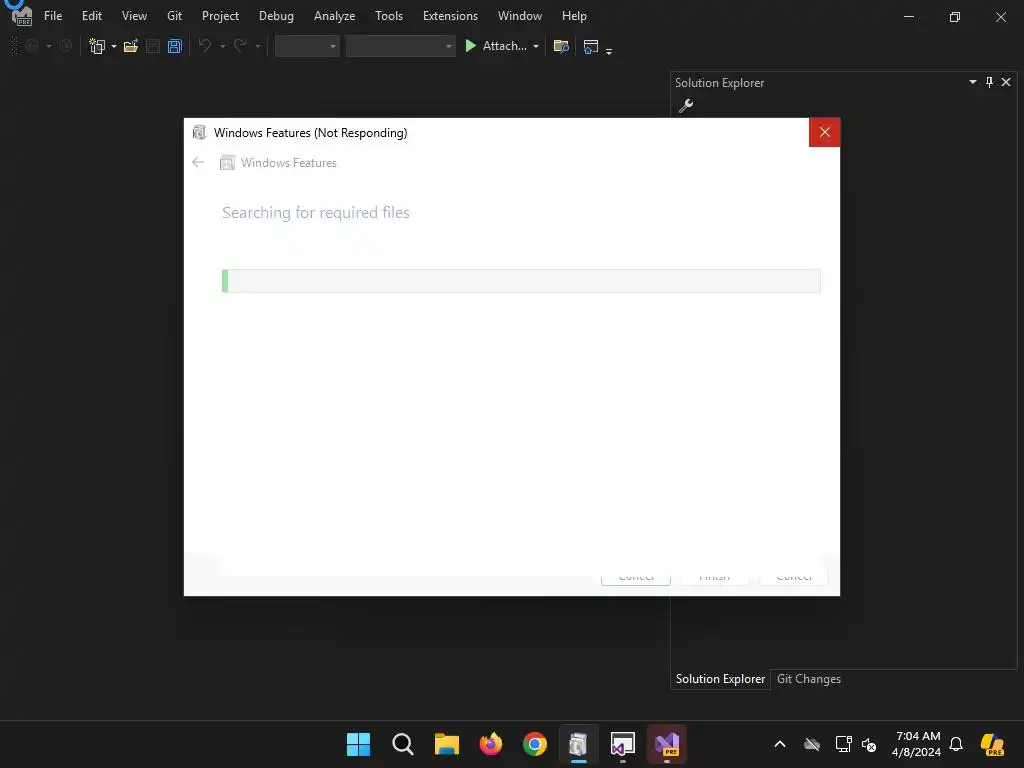Viewport: 1024px width, 768px height.
Task: Open the Solution Configurations combo box
Action: (307, 46)
